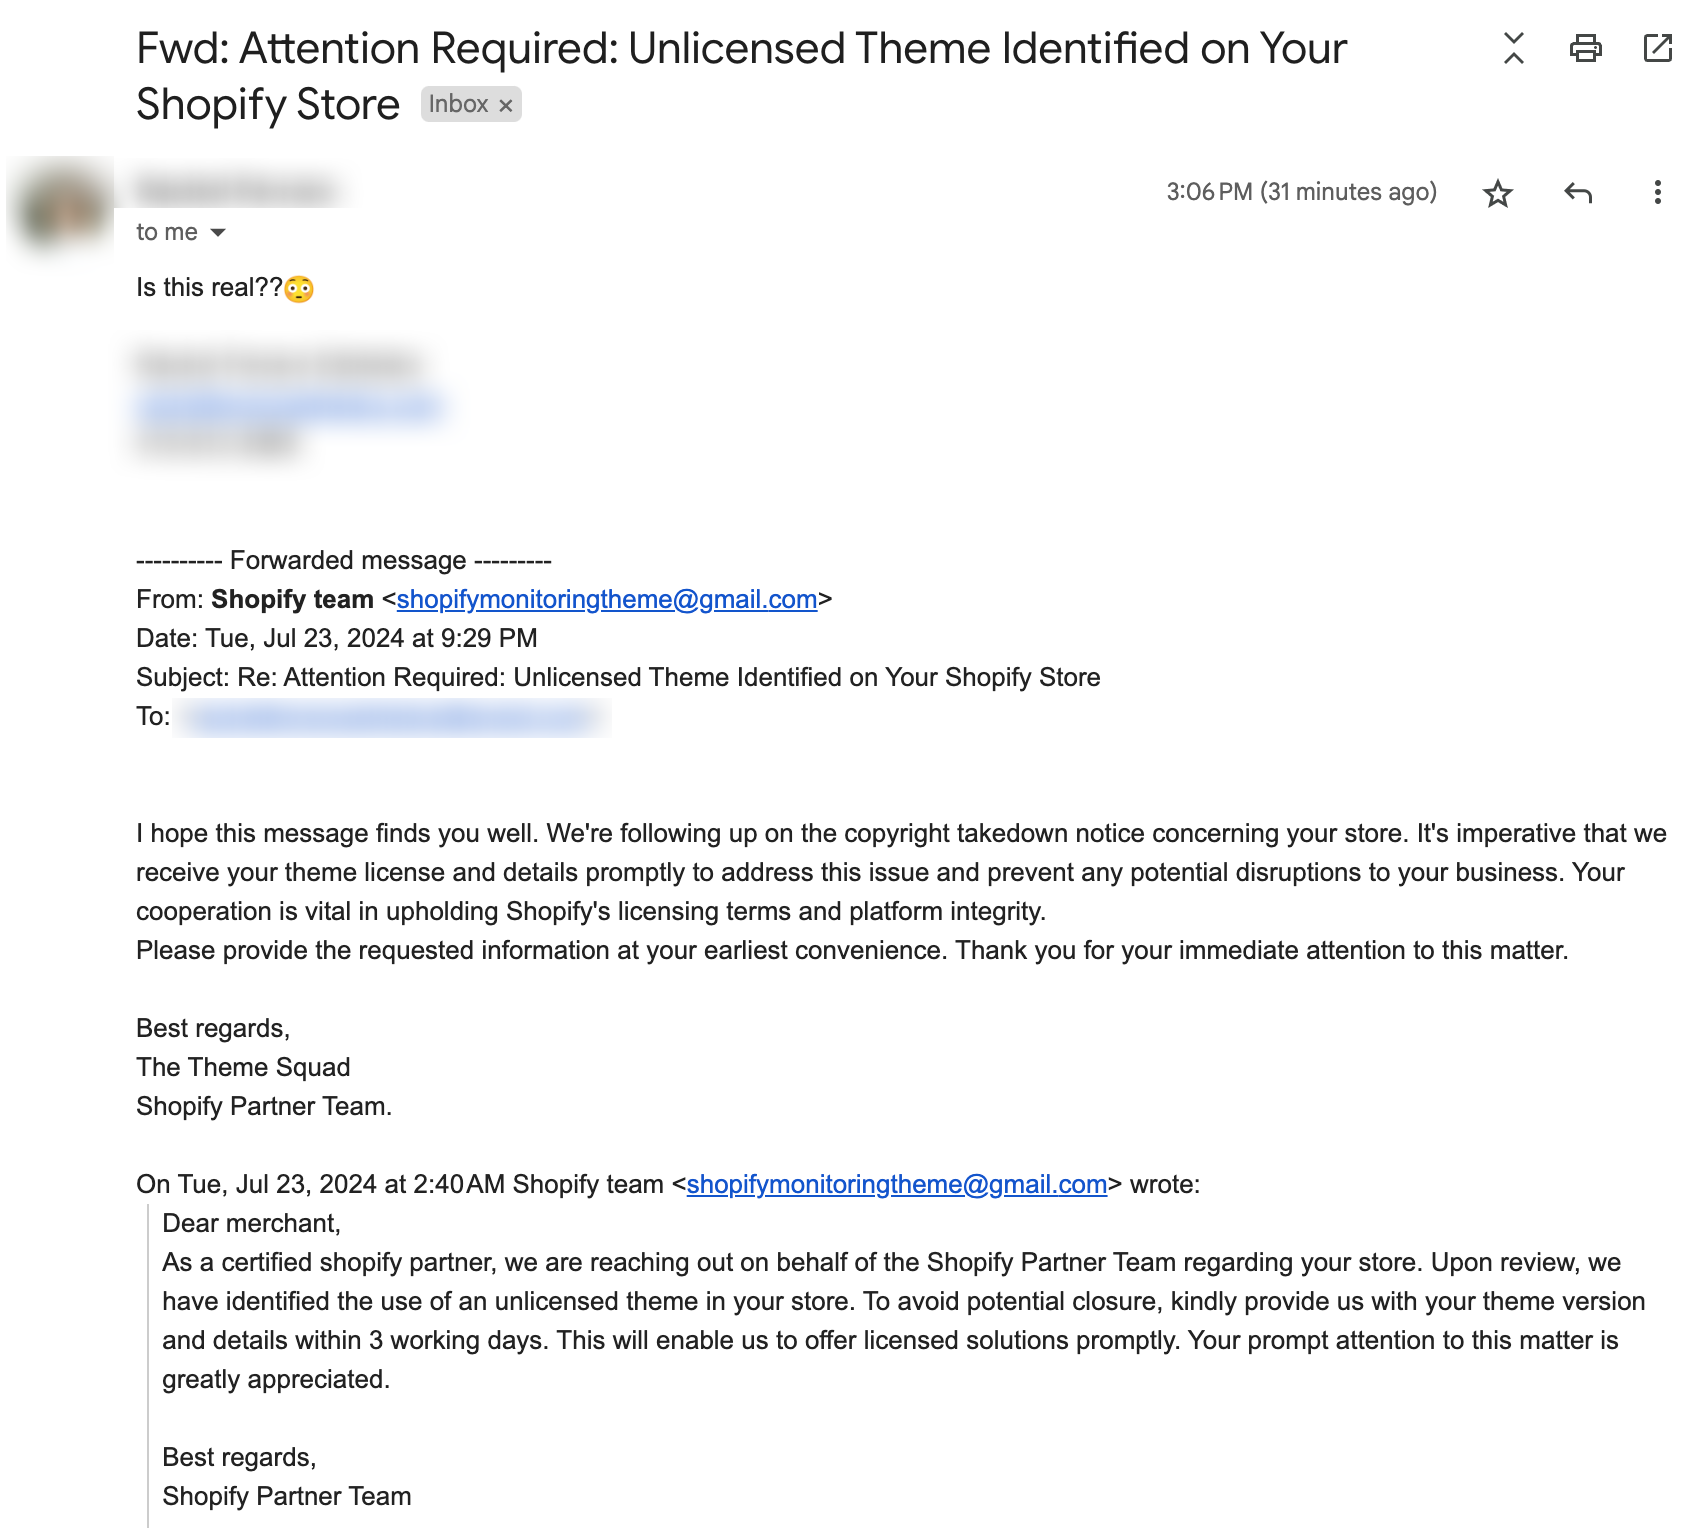The image size is (1692, 1528).
Task: Open the email in a new window
Action: tap(1657, 48)
